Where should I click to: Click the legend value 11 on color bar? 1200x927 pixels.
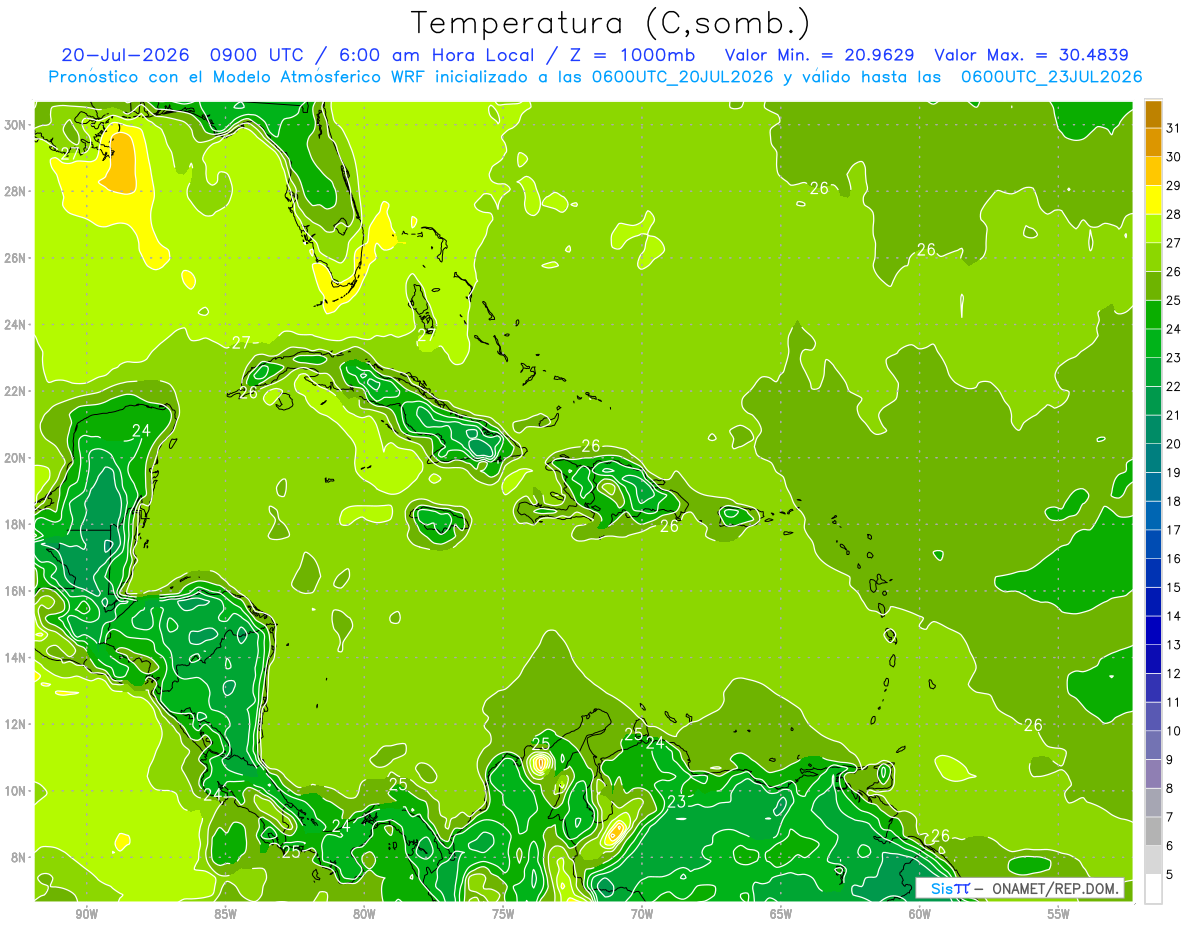pyautogui.click(x=1174, y=702)
